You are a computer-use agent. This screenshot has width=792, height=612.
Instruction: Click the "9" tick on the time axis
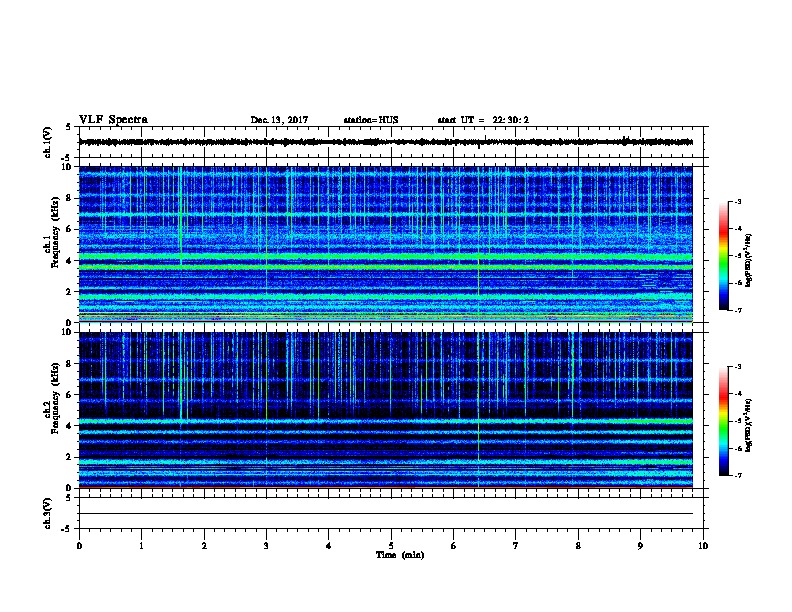pyautogui.click(x=640, y=546)
